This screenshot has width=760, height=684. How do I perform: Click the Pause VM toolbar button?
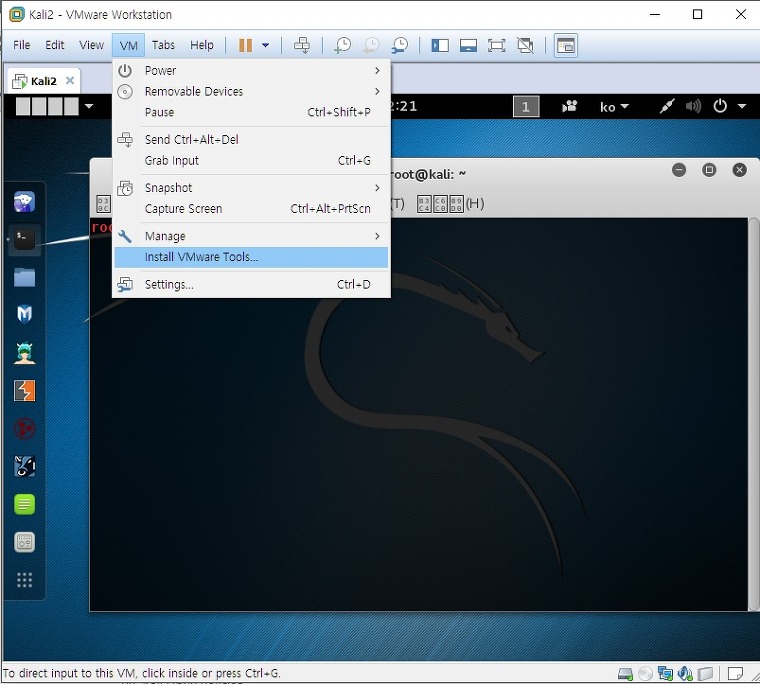(x=245, y=45)
